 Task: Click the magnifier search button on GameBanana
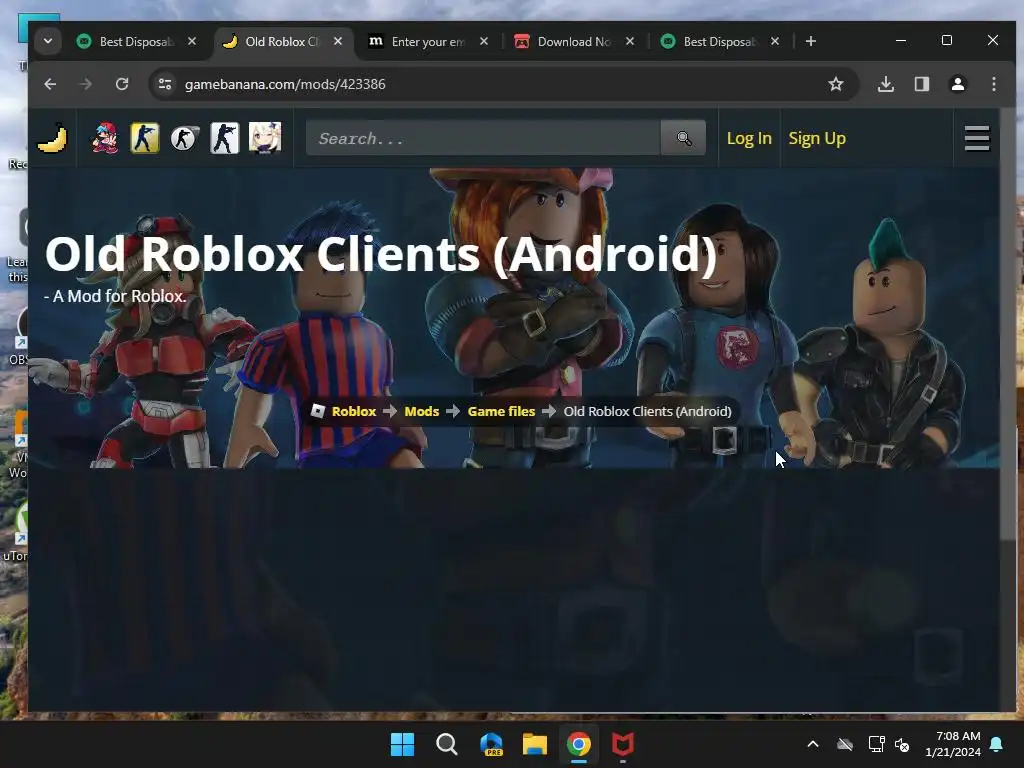click(x=683, y=138)
